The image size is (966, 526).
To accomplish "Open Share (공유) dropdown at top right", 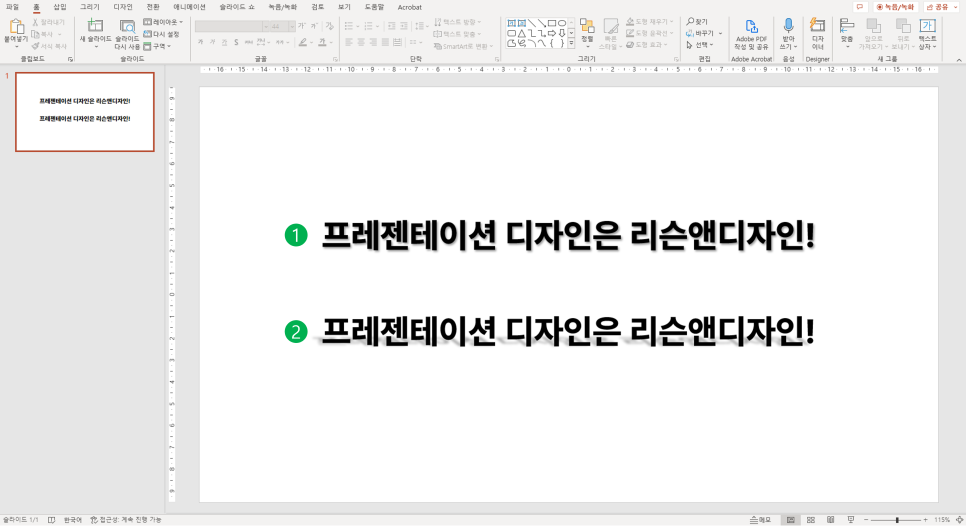I will click(x=940, y=7).
